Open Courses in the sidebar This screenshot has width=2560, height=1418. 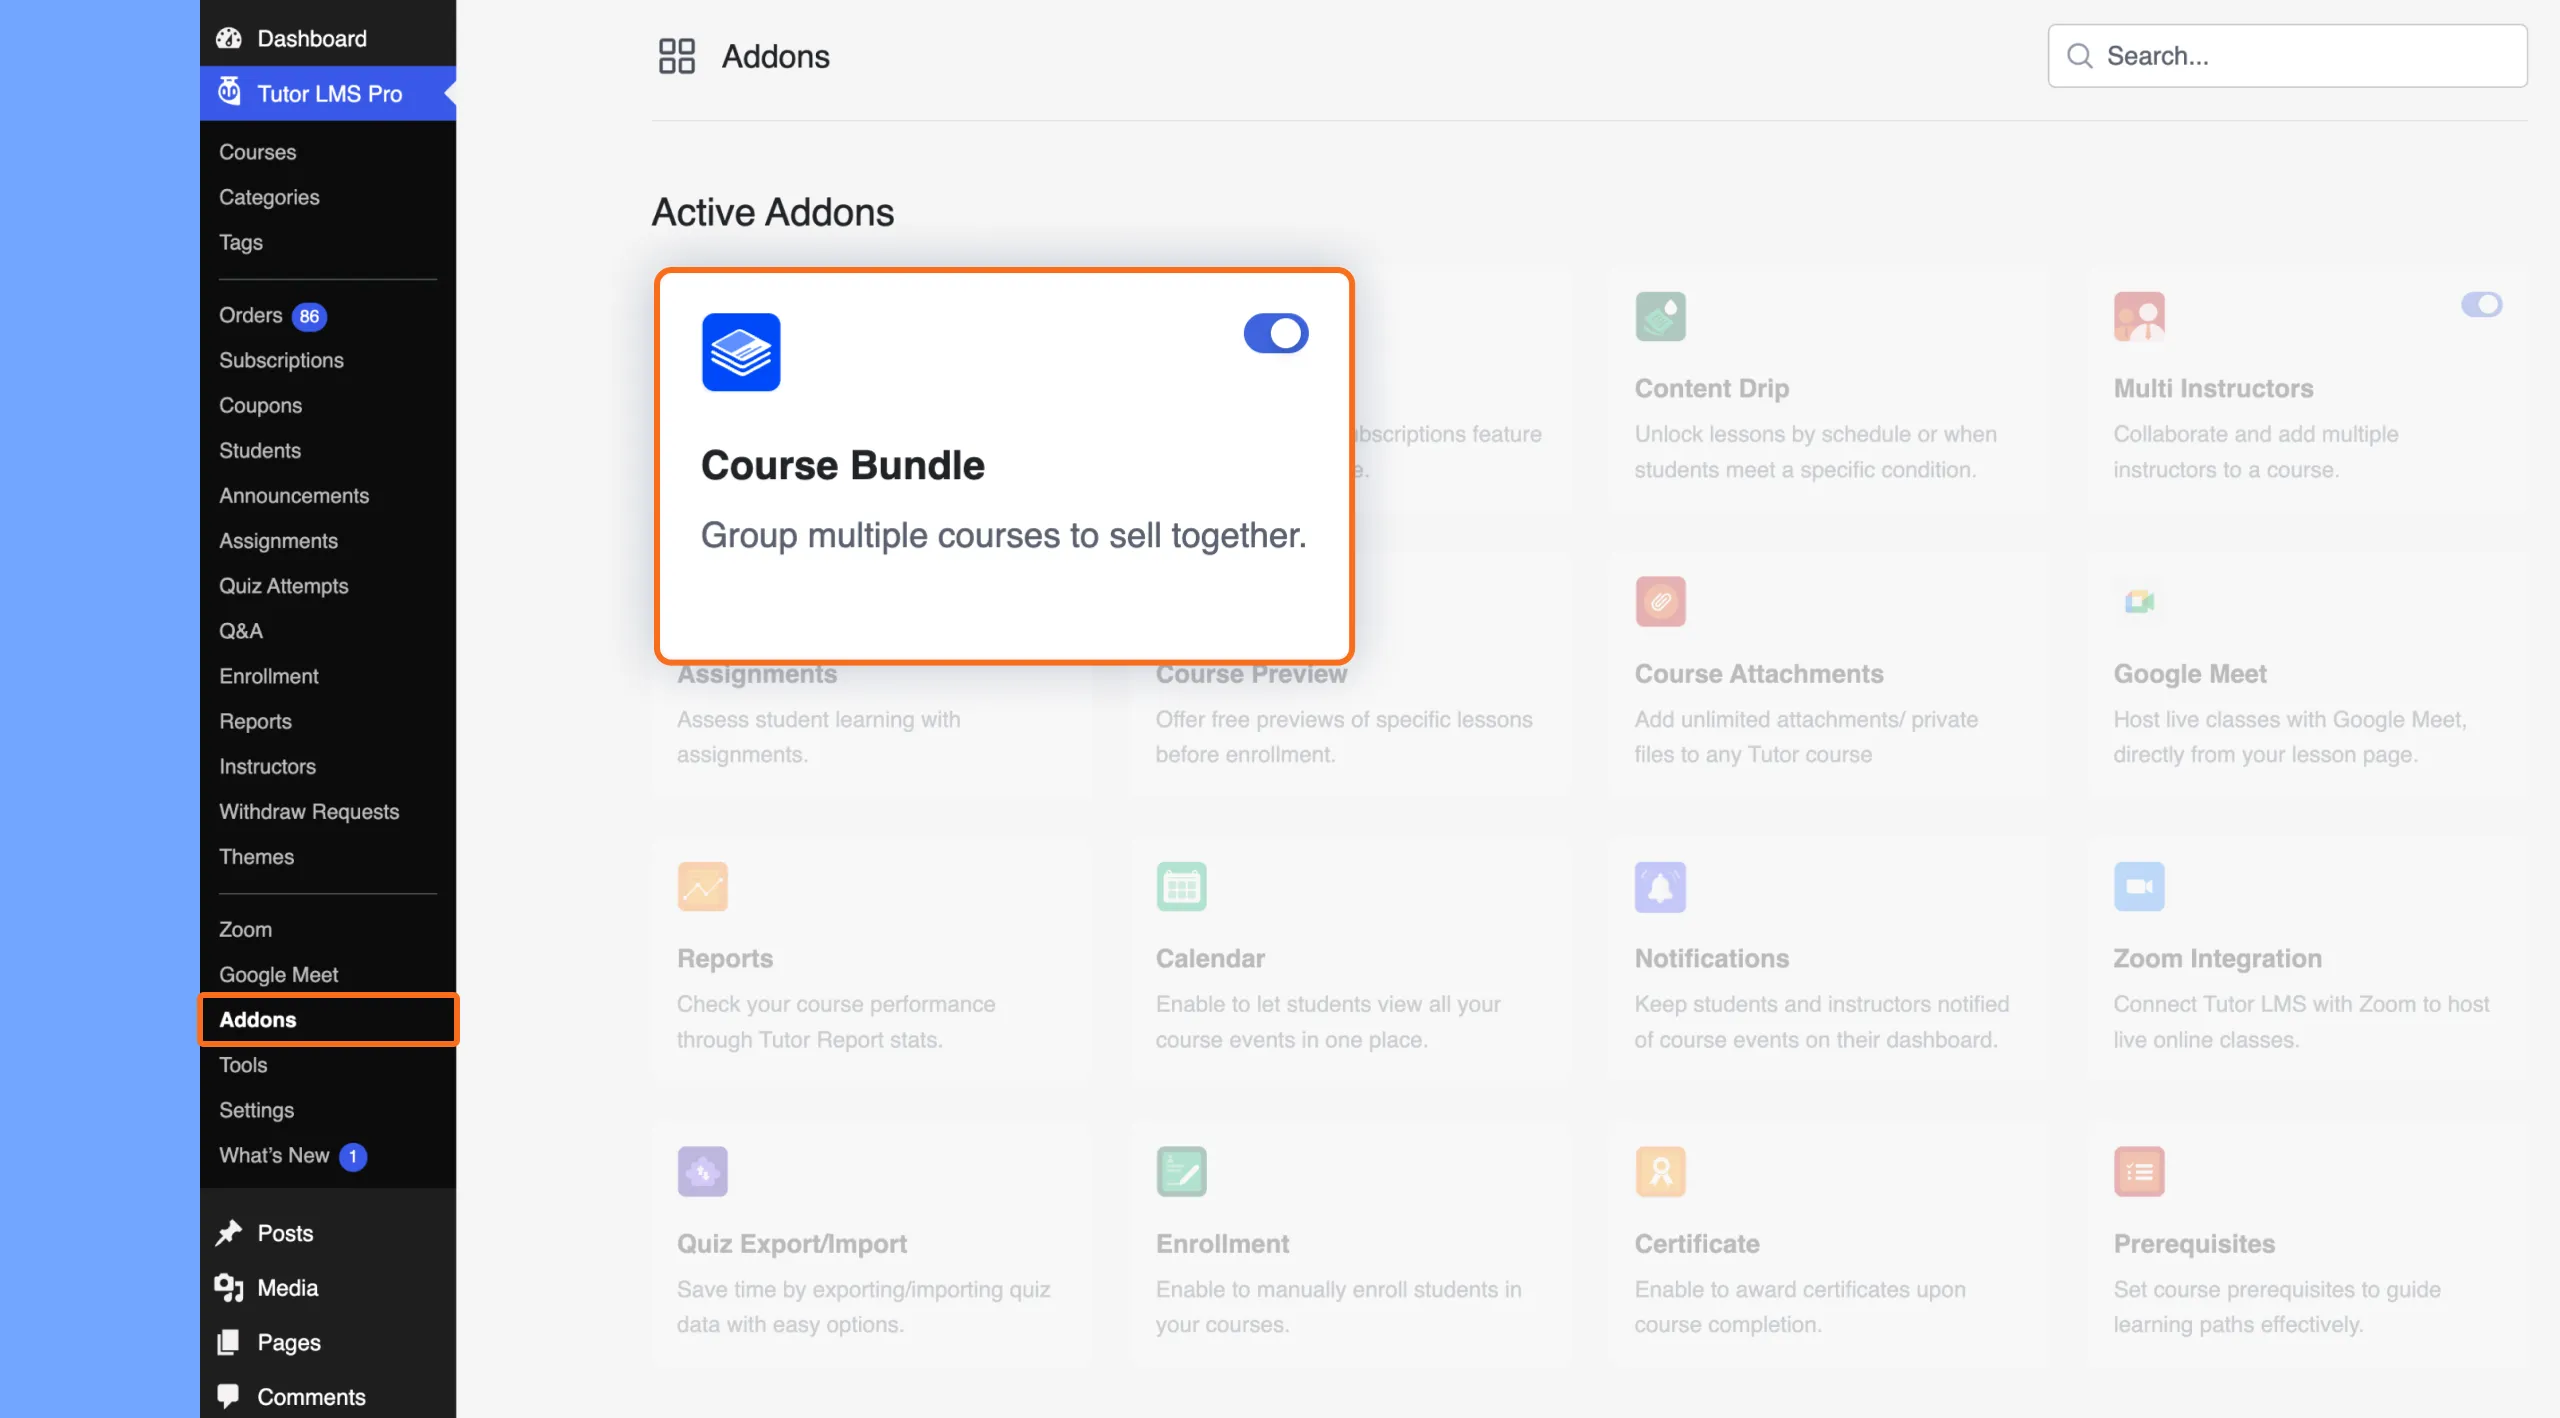(x=257, y=152)
